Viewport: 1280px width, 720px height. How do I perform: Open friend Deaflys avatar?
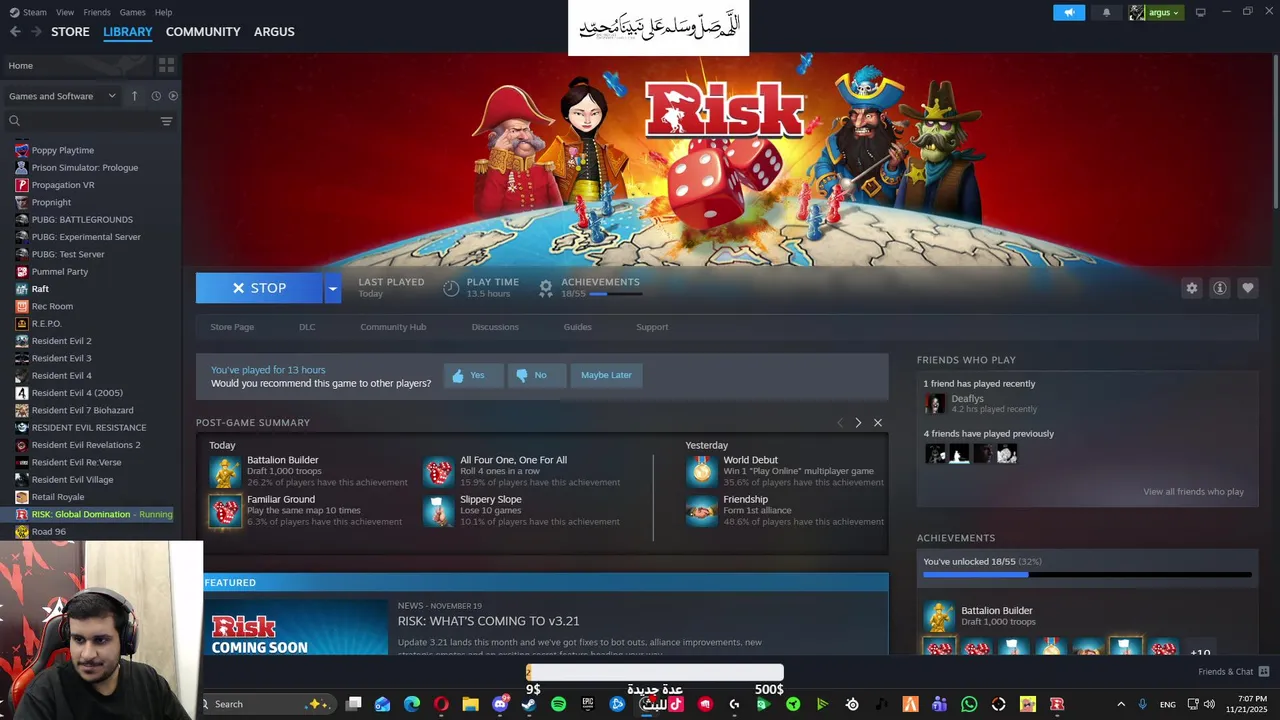pyautogui.click(x=935, y=404)
